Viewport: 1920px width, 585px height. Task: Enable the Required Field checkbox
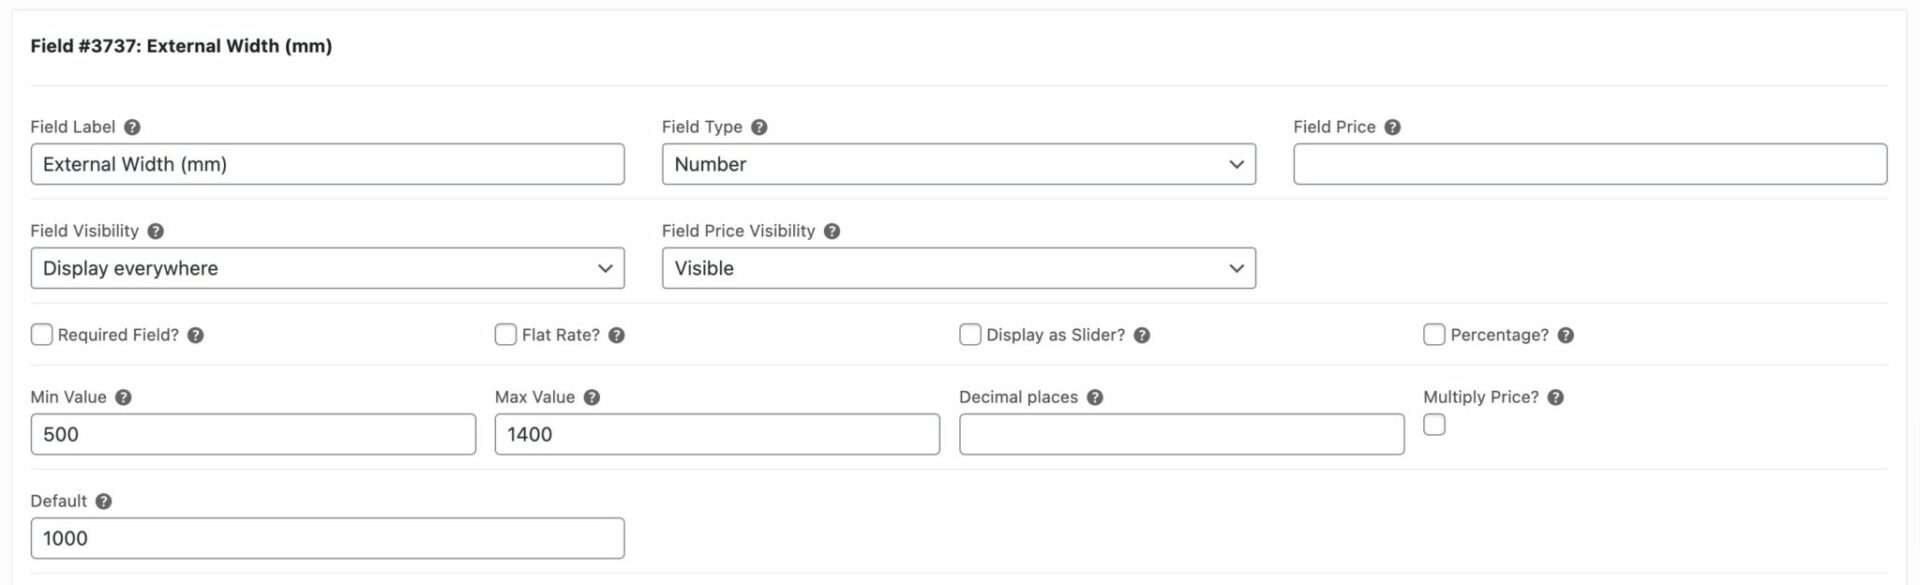42,334
